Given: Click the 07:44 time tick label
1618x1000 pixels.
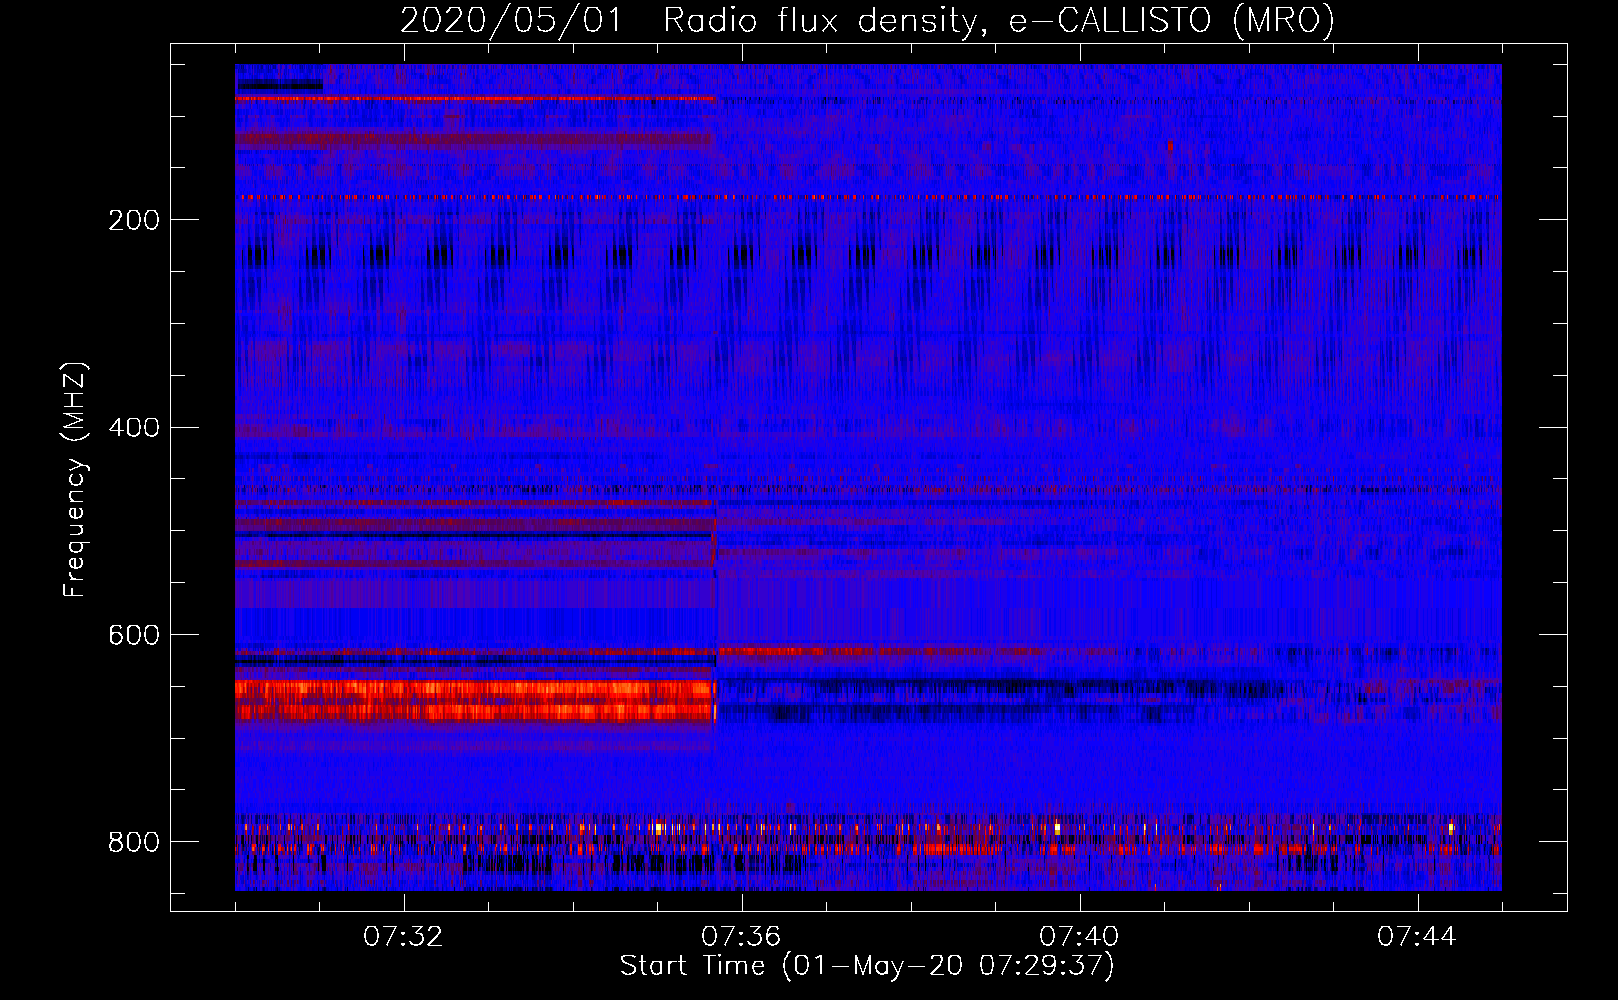Looking at the screenshot, I should [x=1417, y=936].
